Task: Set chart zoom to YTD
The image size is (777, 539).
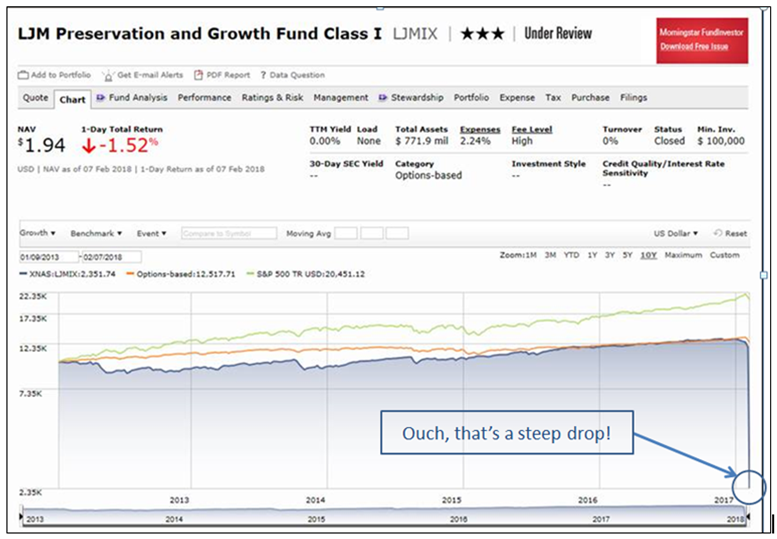Action: point(571,255)
